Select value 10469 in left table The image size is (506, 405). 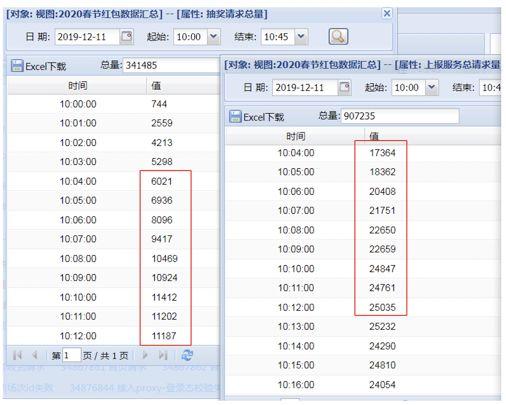point(165,259)
